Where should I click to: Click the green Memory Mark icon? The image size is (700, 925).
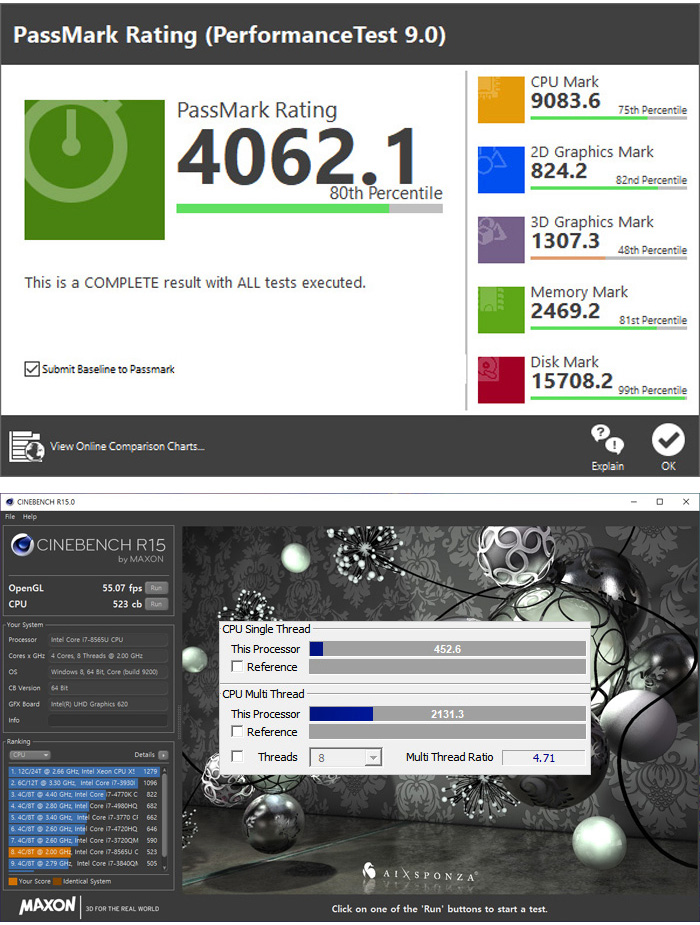click(501, 310)
